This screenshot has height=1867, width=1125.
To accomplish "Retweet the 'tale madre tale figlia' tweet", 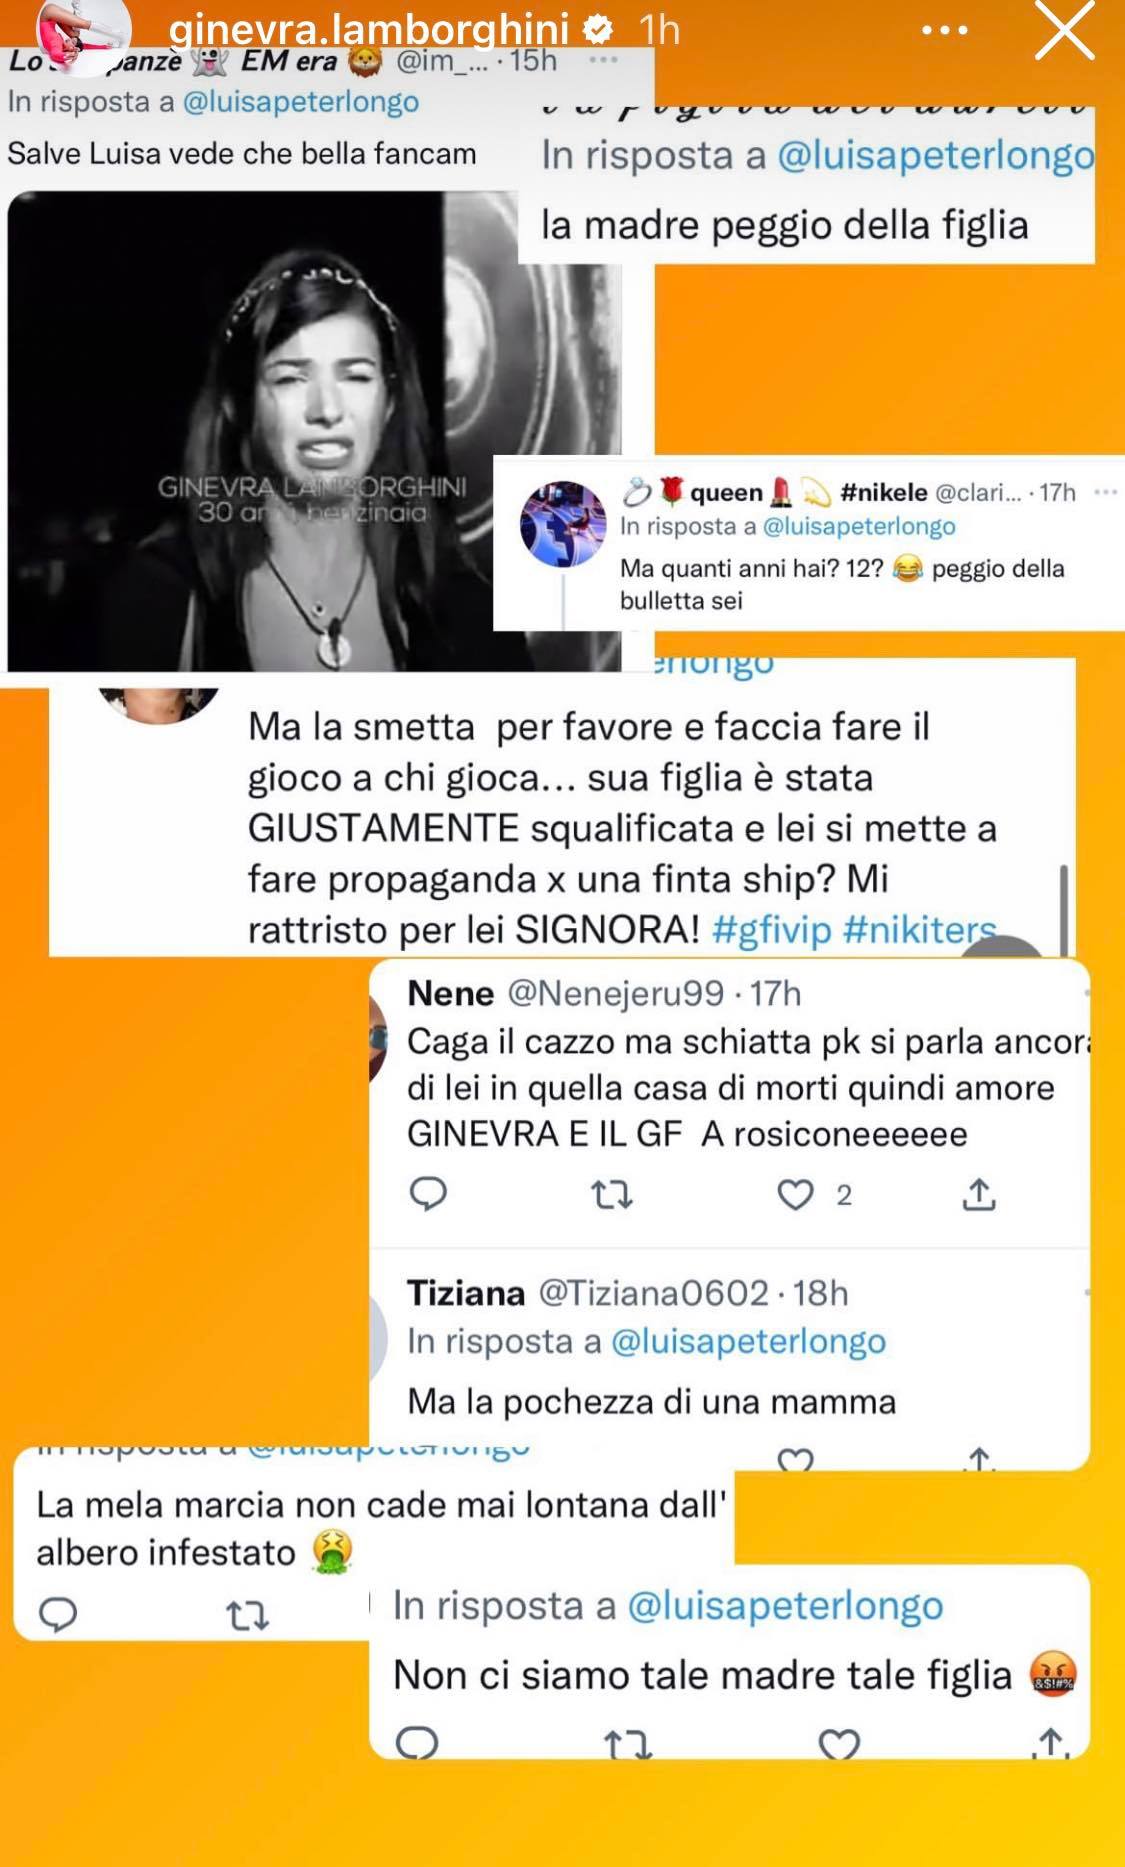I will pos(628,1745).
